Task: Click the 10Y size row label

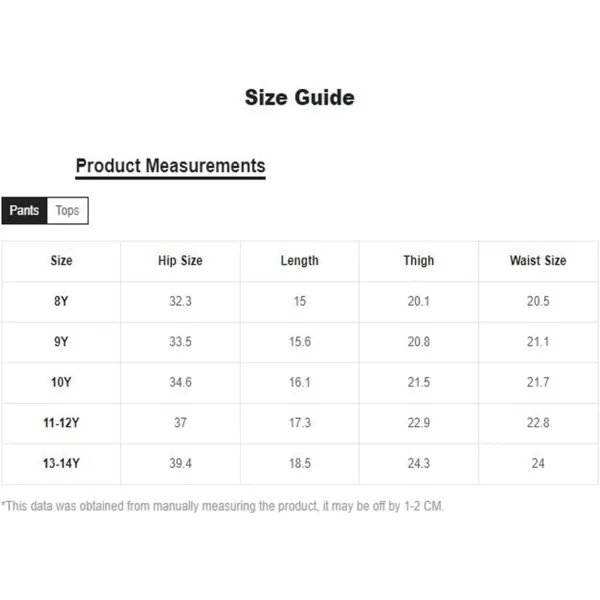Action: [x=61, y=382]
